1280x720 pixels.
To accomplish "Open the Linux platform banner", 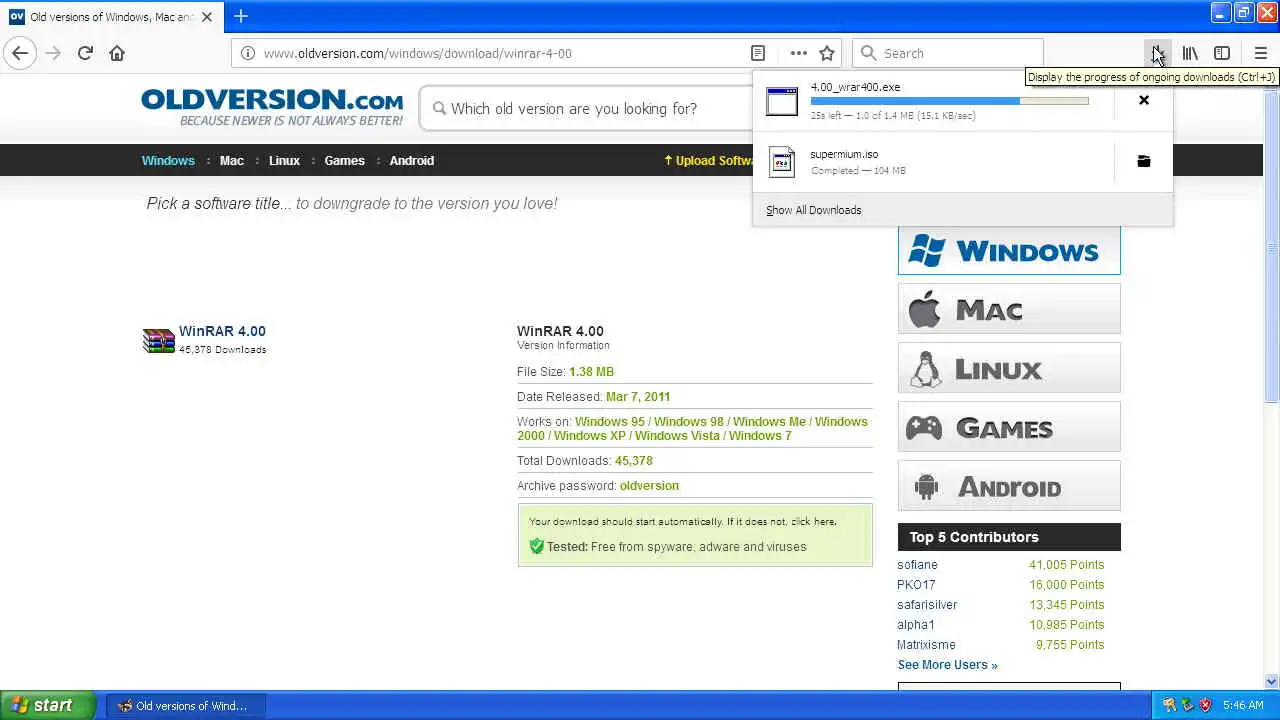I will coord(1009,368).
